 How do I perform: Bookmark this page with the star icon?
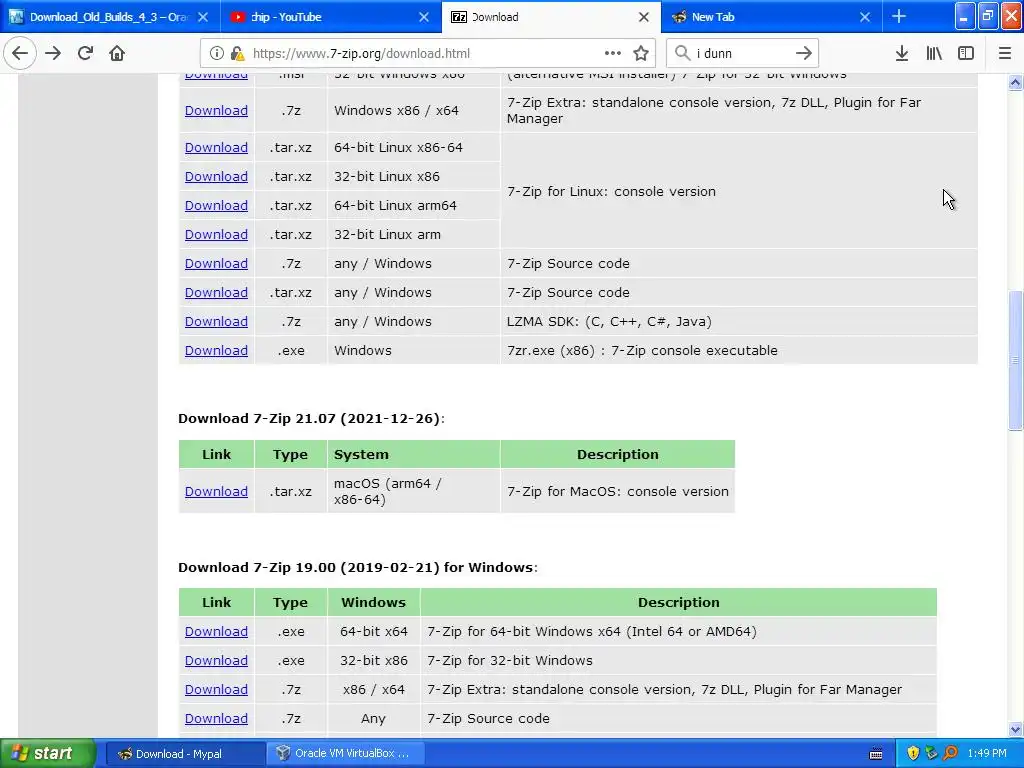click(641, 53)
